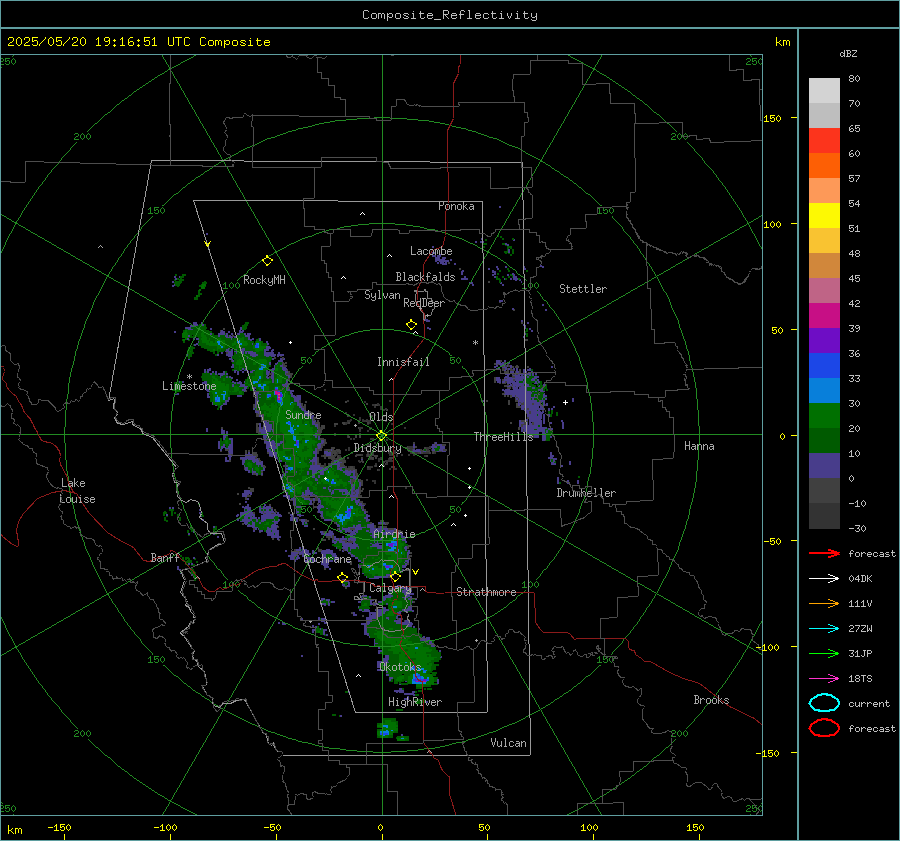
Task: Click the yellow diamond marker beside RockyMH
Action: point(267,261)
